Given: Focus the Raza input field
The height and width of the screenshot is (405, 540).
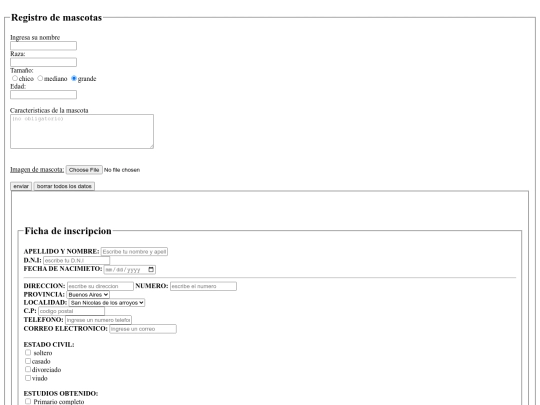Looking at the screenshot, I should coord(43,62).
